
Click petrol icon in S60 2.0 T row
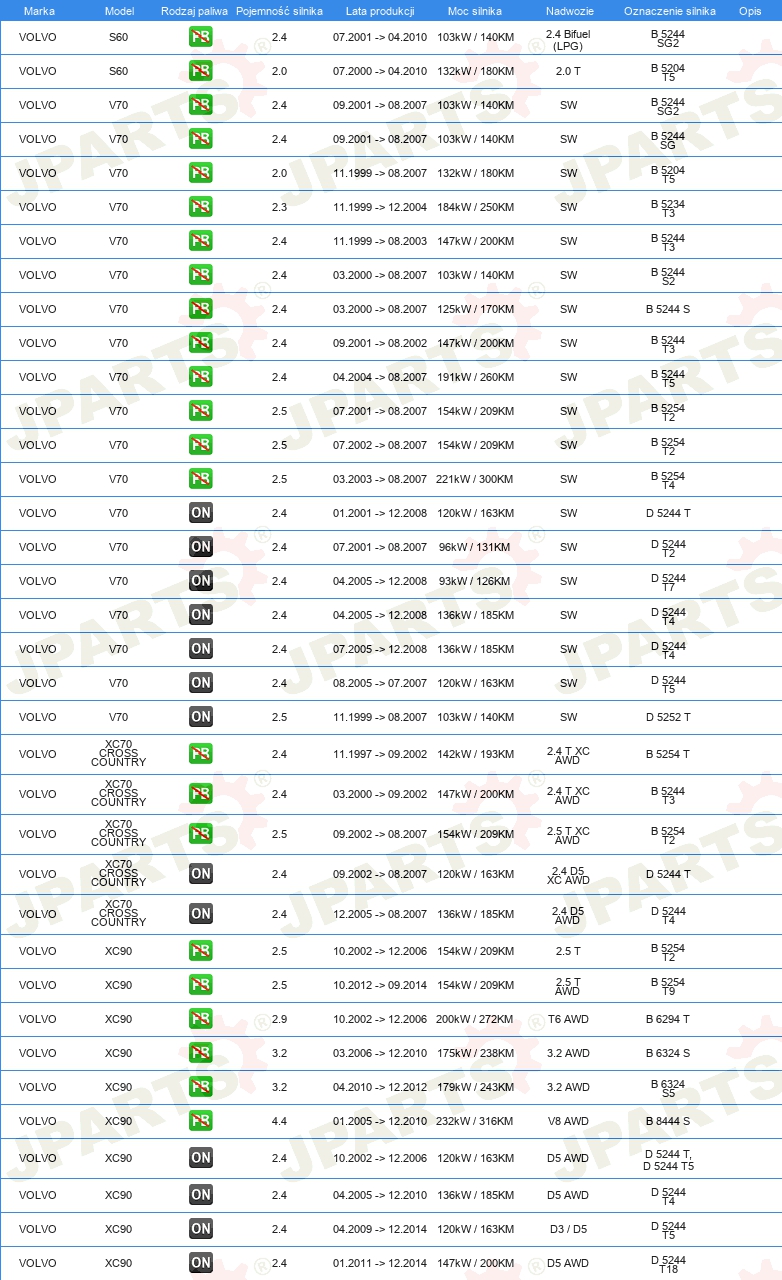click(200, 71)
